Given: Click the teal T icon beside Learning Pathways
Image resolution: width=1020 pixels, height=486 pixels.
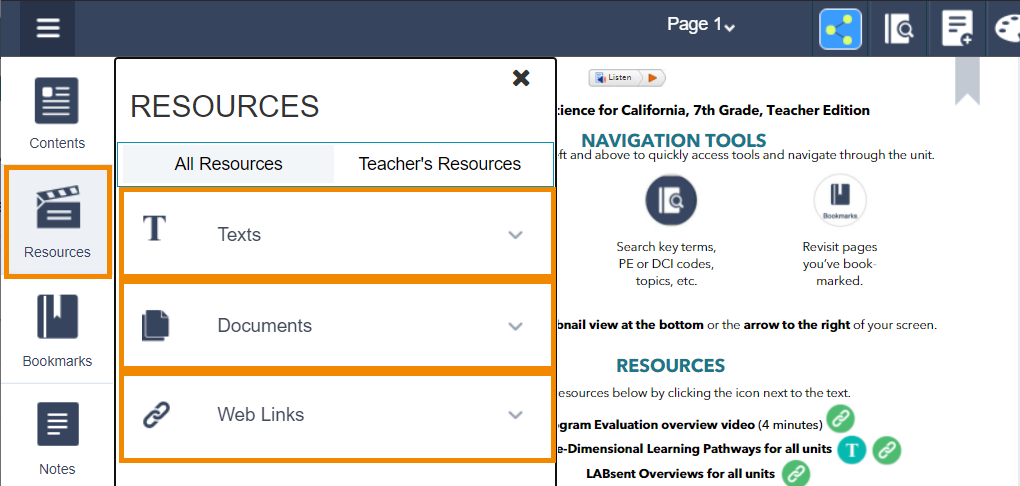Looking at the screenshot, I should tap(851, 449).
